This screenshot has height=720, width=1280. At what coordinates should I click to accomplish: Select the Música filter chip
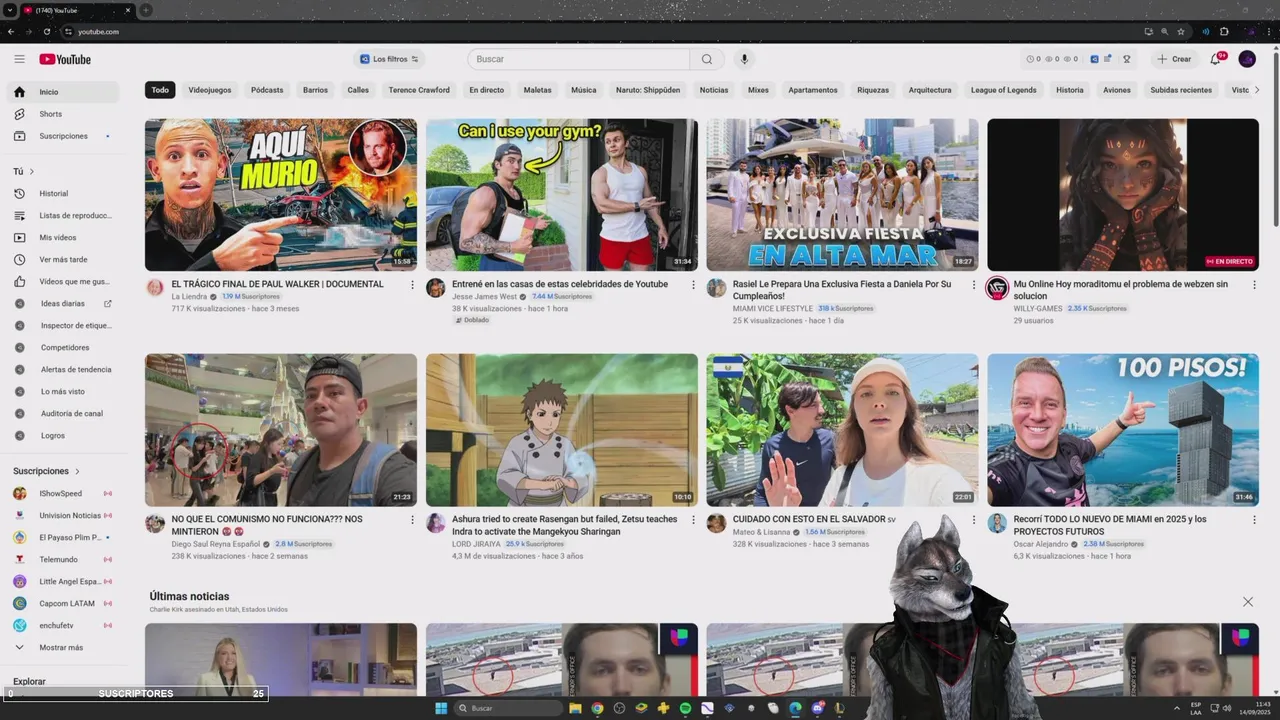584,90
